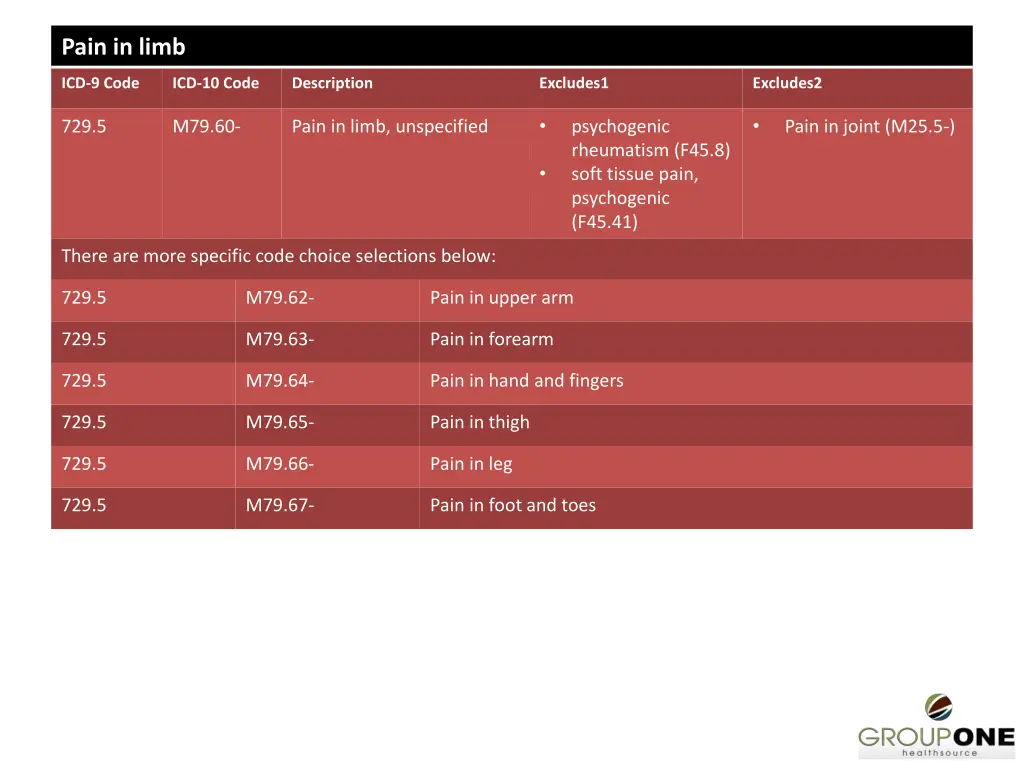Select the 'M79.67-' code cell

coord(280,505)
